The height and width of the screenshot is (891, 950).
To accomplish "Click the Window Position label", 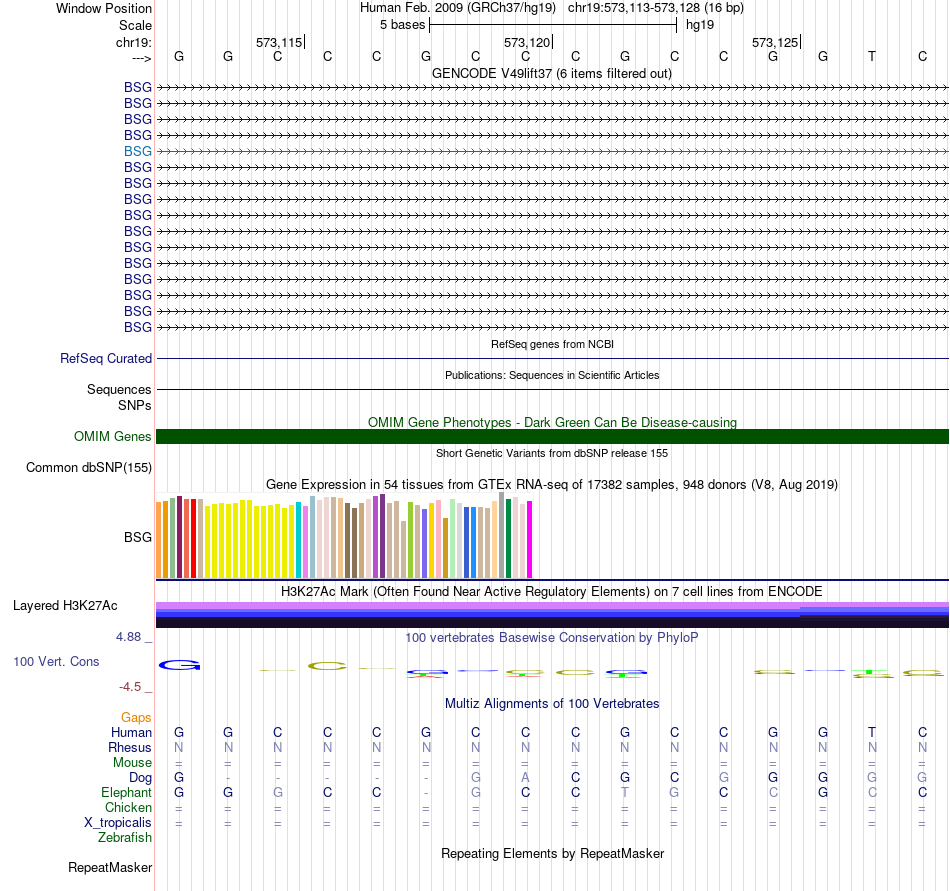I will coord(104,8).
